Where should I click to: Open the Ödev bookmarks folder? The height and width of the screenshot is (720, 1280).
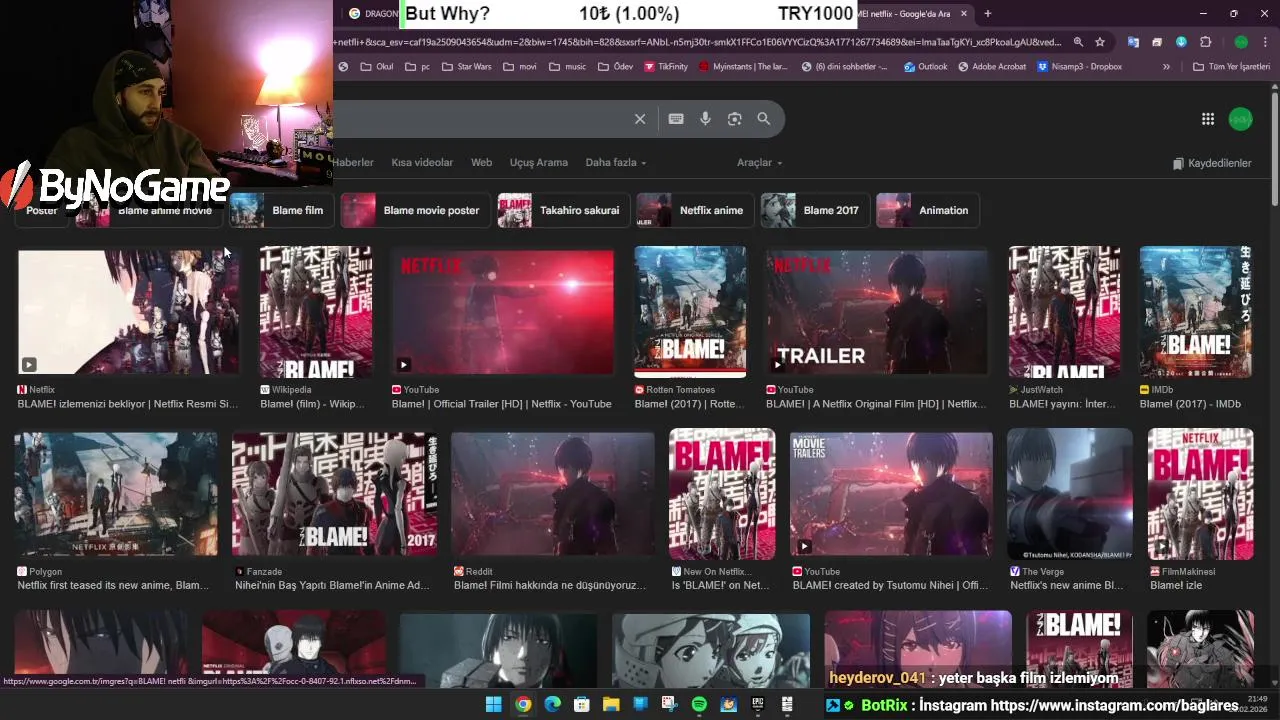616,67
